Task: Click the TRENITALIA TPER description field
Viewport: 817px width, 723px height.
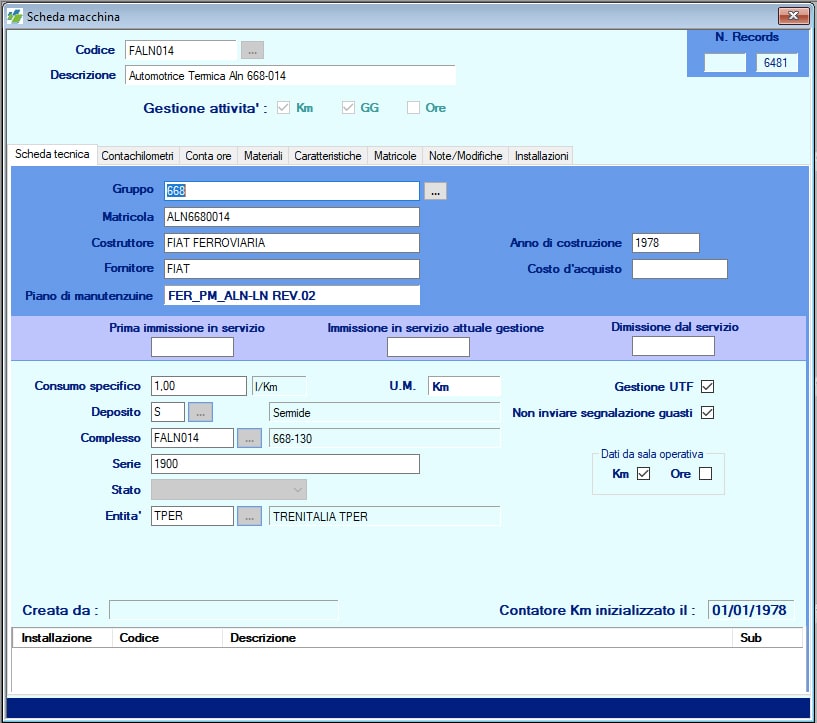Action: click(x=385, y=517)
